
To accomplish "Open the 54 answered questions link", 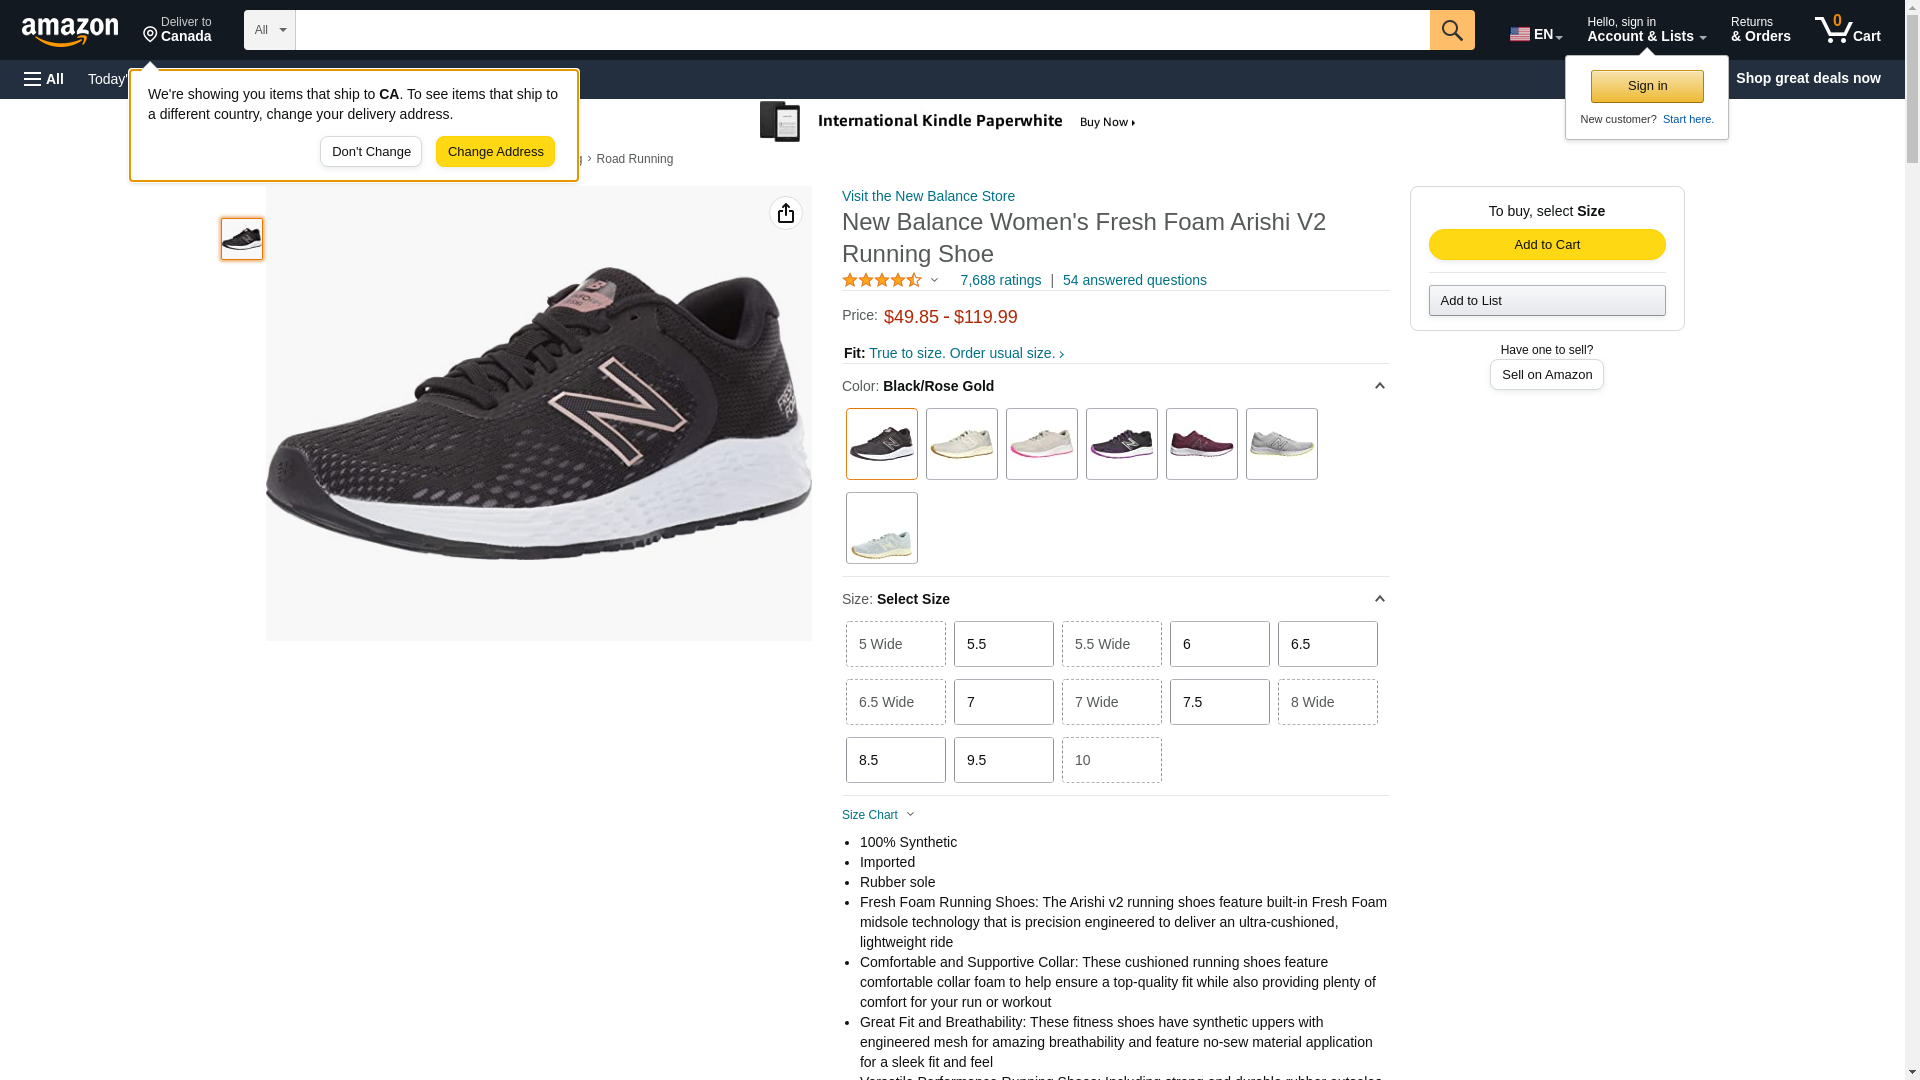I will (x=1134, y=281).
